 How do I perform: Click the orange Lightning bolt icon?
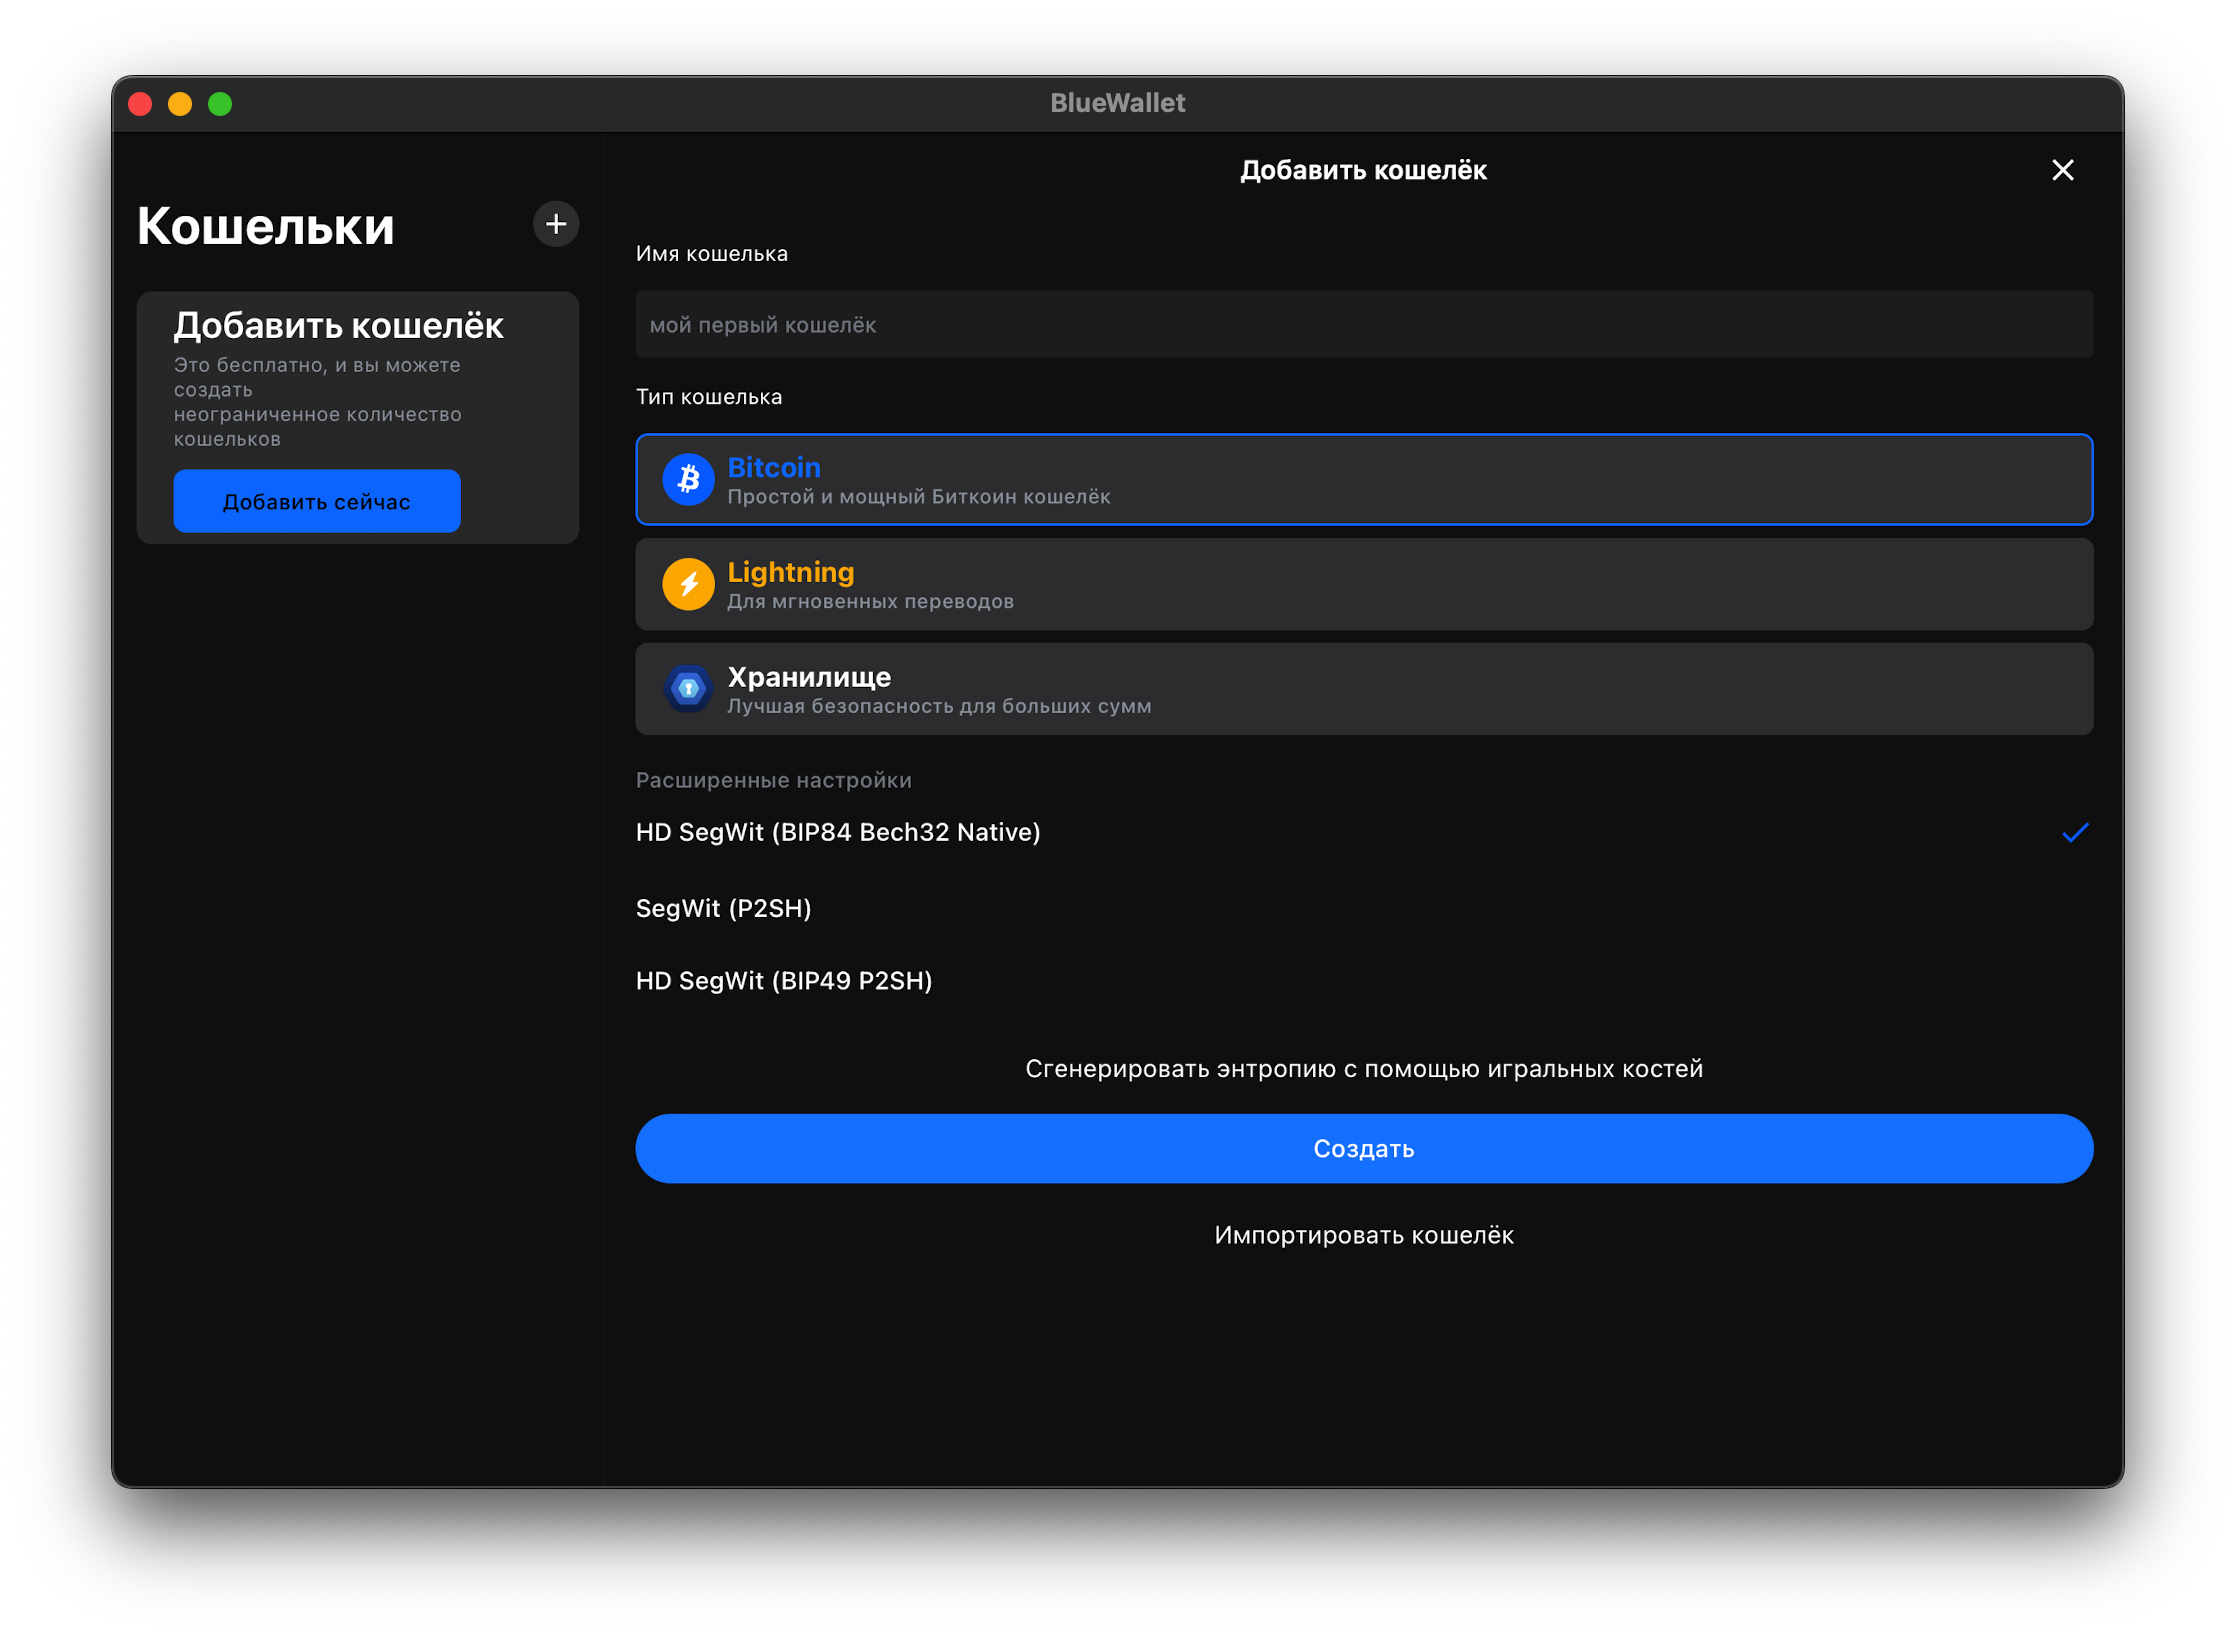(688, 583)
